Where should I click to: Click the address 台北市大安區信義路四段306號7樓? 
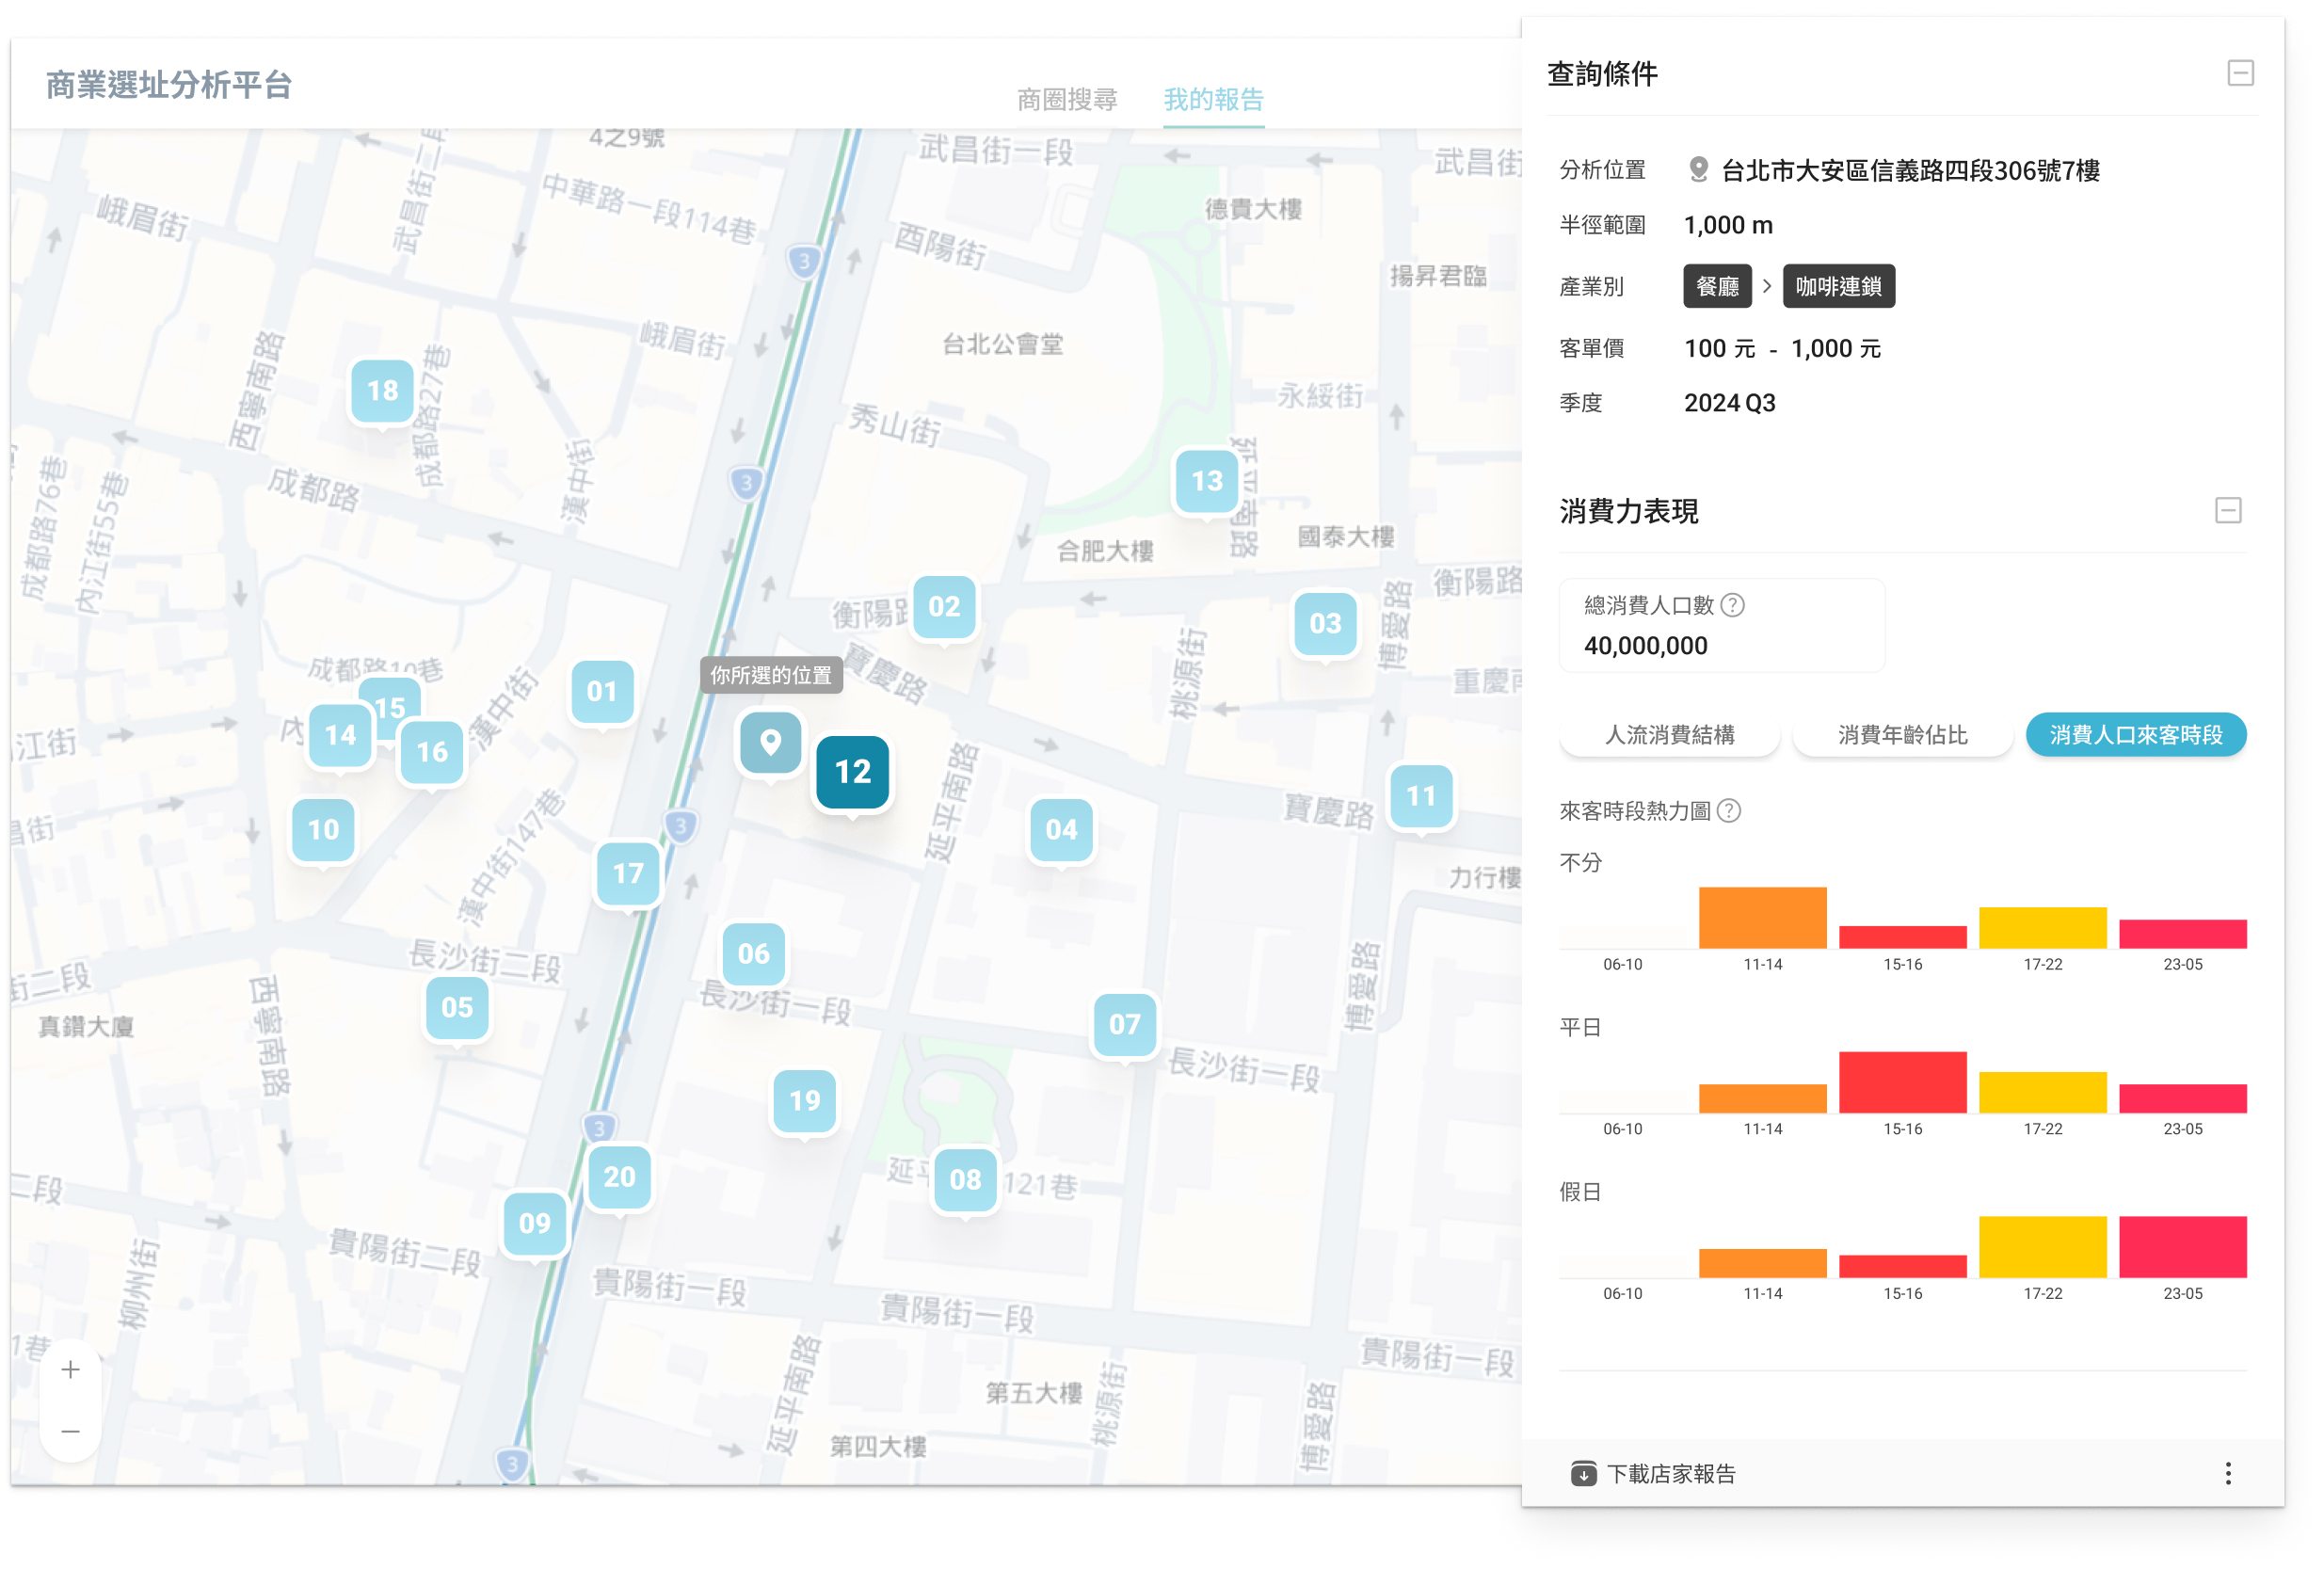[1910, 171]
